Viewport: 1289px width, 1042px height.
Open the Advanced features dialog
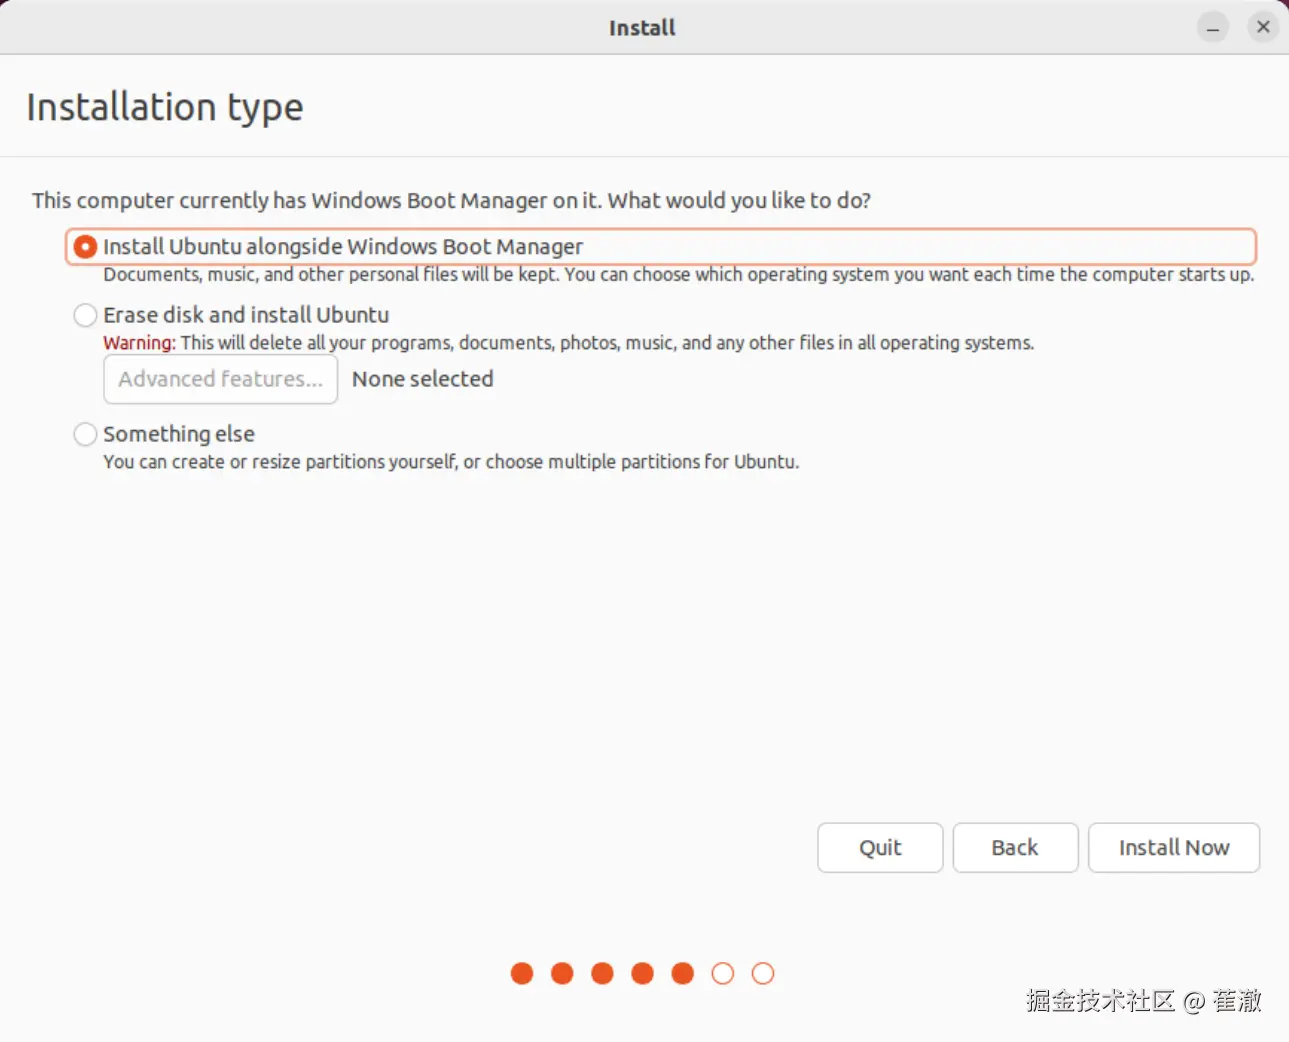click(x=220, y=380)
